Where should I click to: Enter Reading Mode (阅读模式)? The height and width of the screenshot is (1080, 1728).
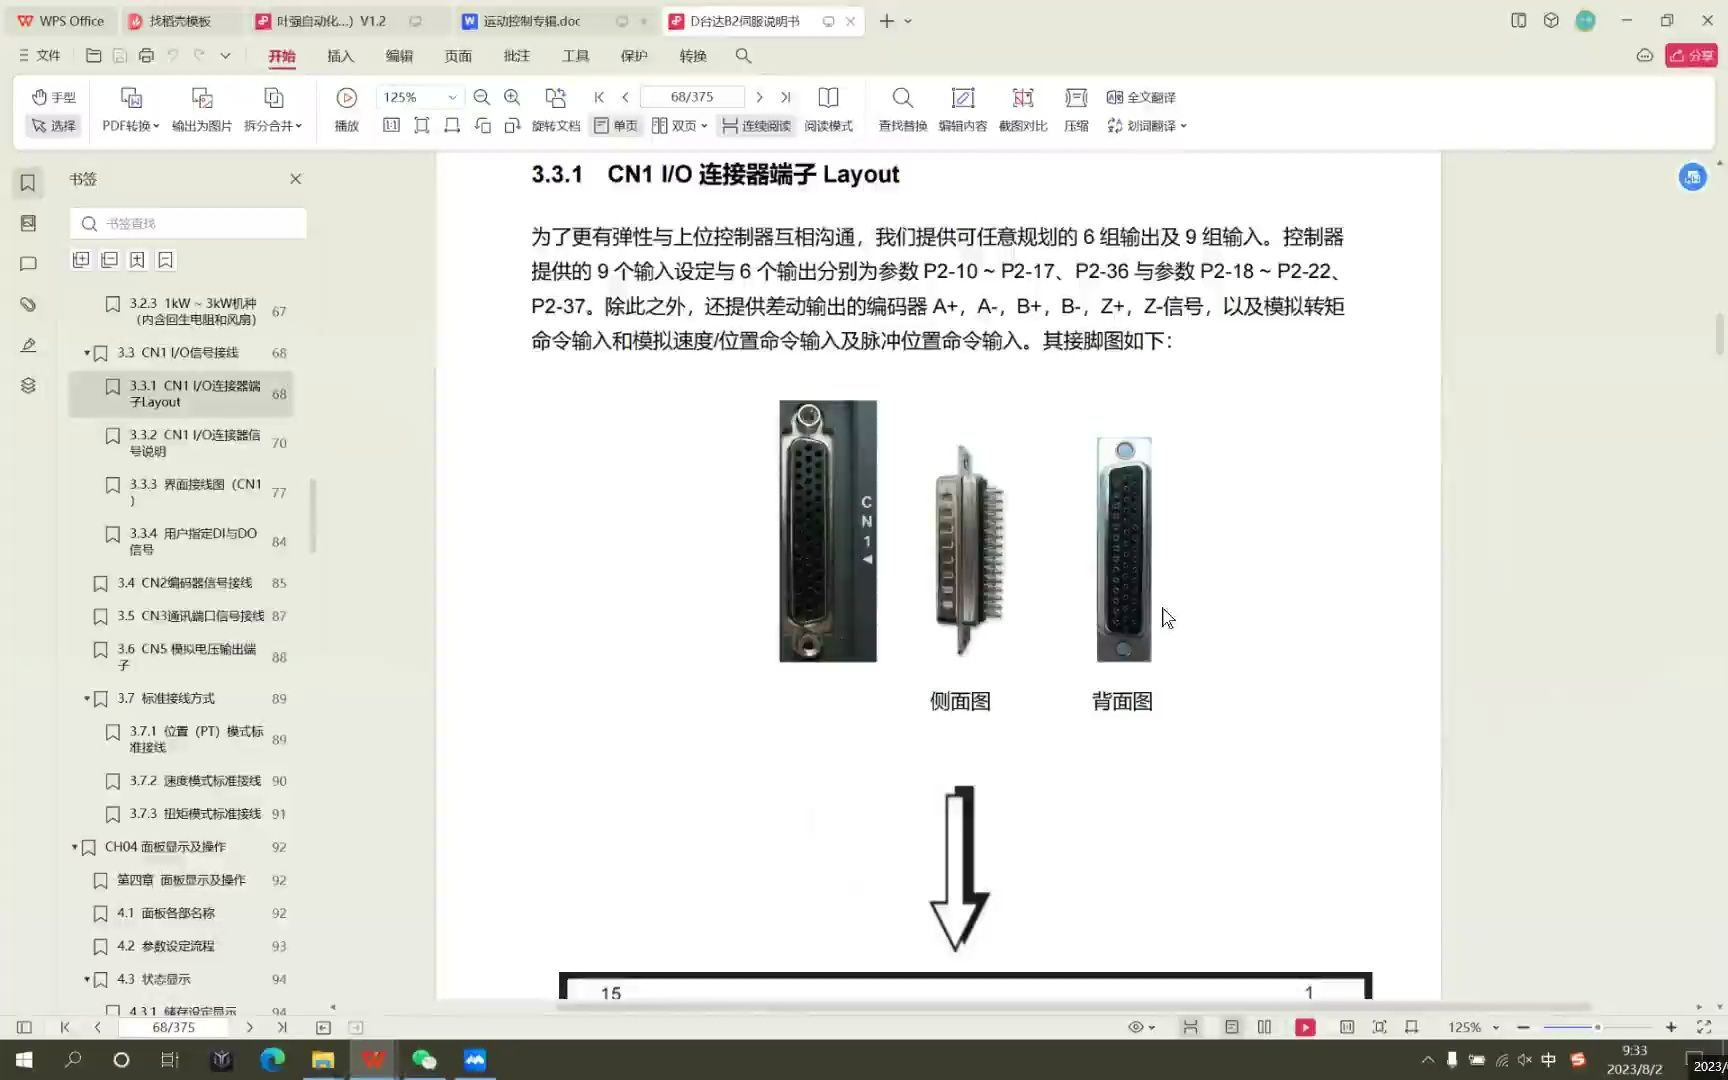click(828, 108)
